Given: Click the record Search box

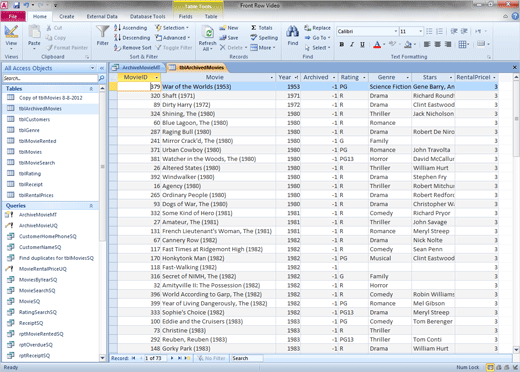Looking at the screenshot, I should (247, 358).
